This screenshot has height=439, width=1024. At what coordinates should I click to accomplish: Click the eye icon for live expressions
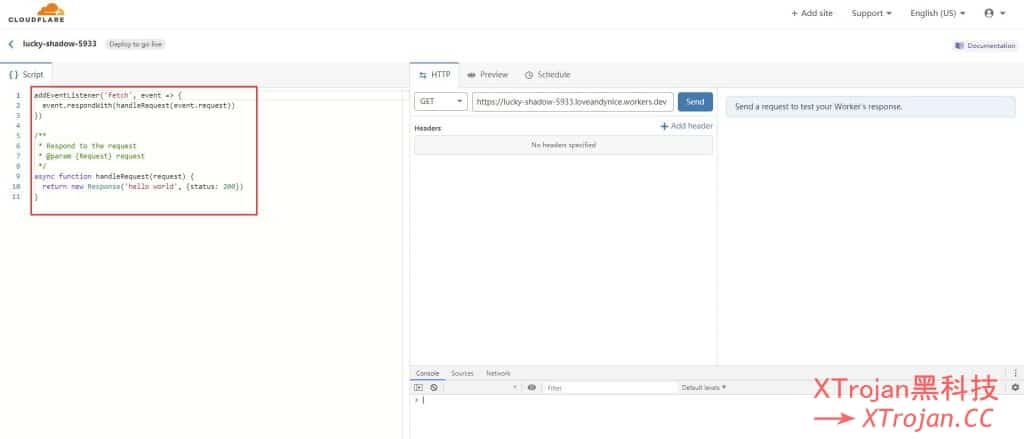[x=532, y=387]
